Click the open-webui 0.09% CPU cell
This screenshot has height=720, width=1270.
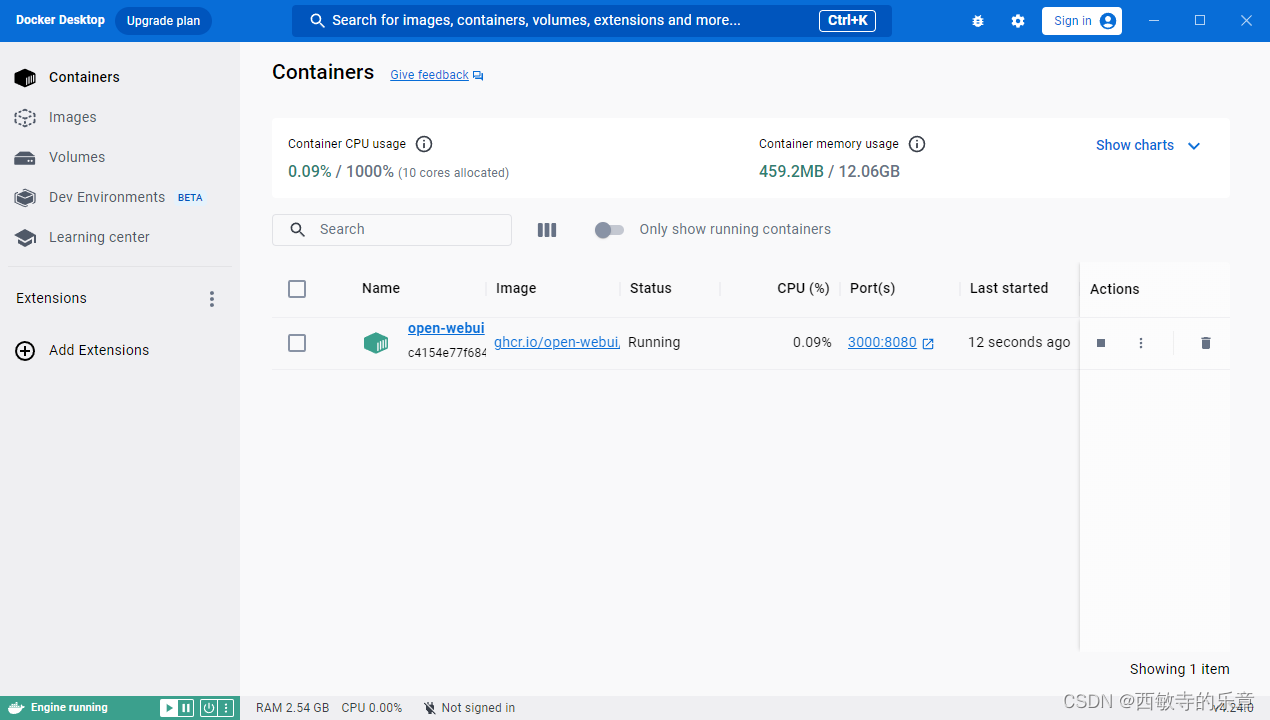[812, 342]
